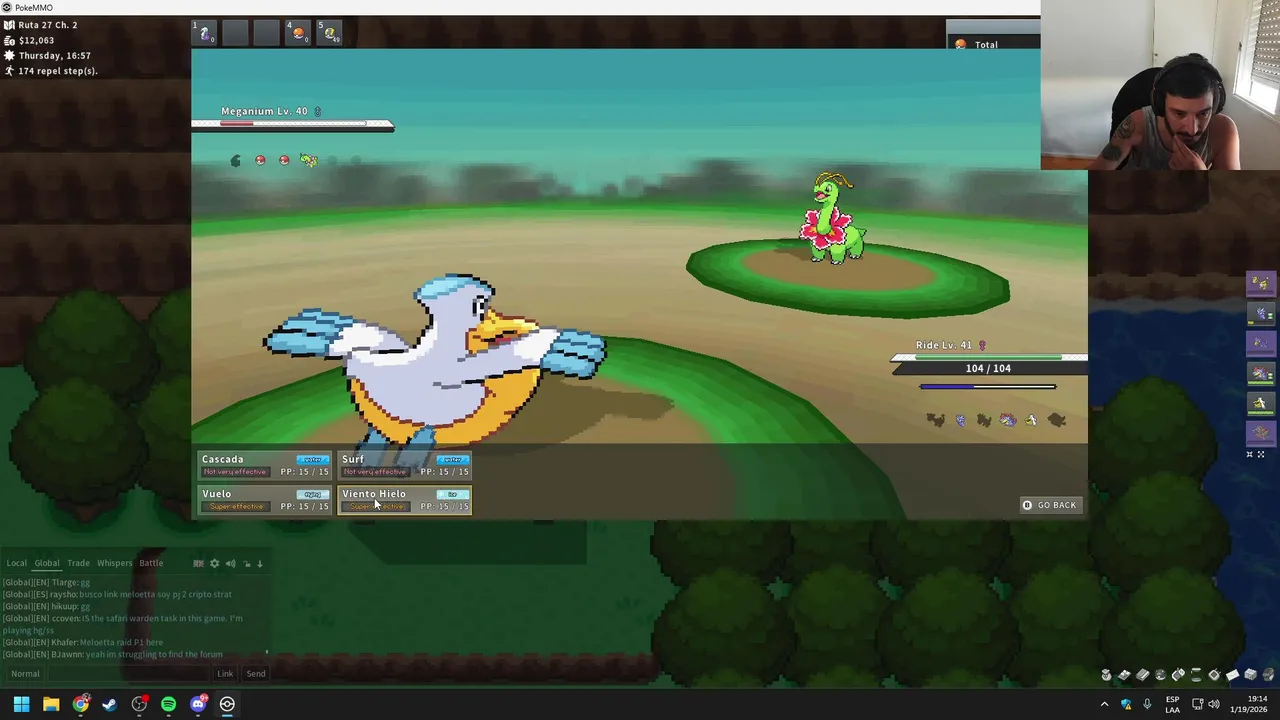Select the Surf move

click(405, 465)
